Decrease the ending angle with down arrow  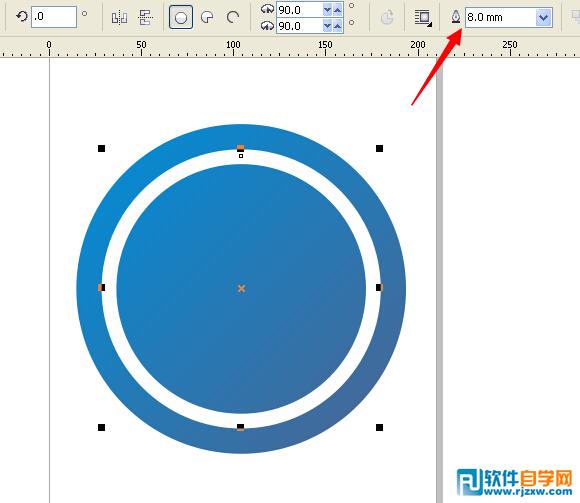(327, 26)
